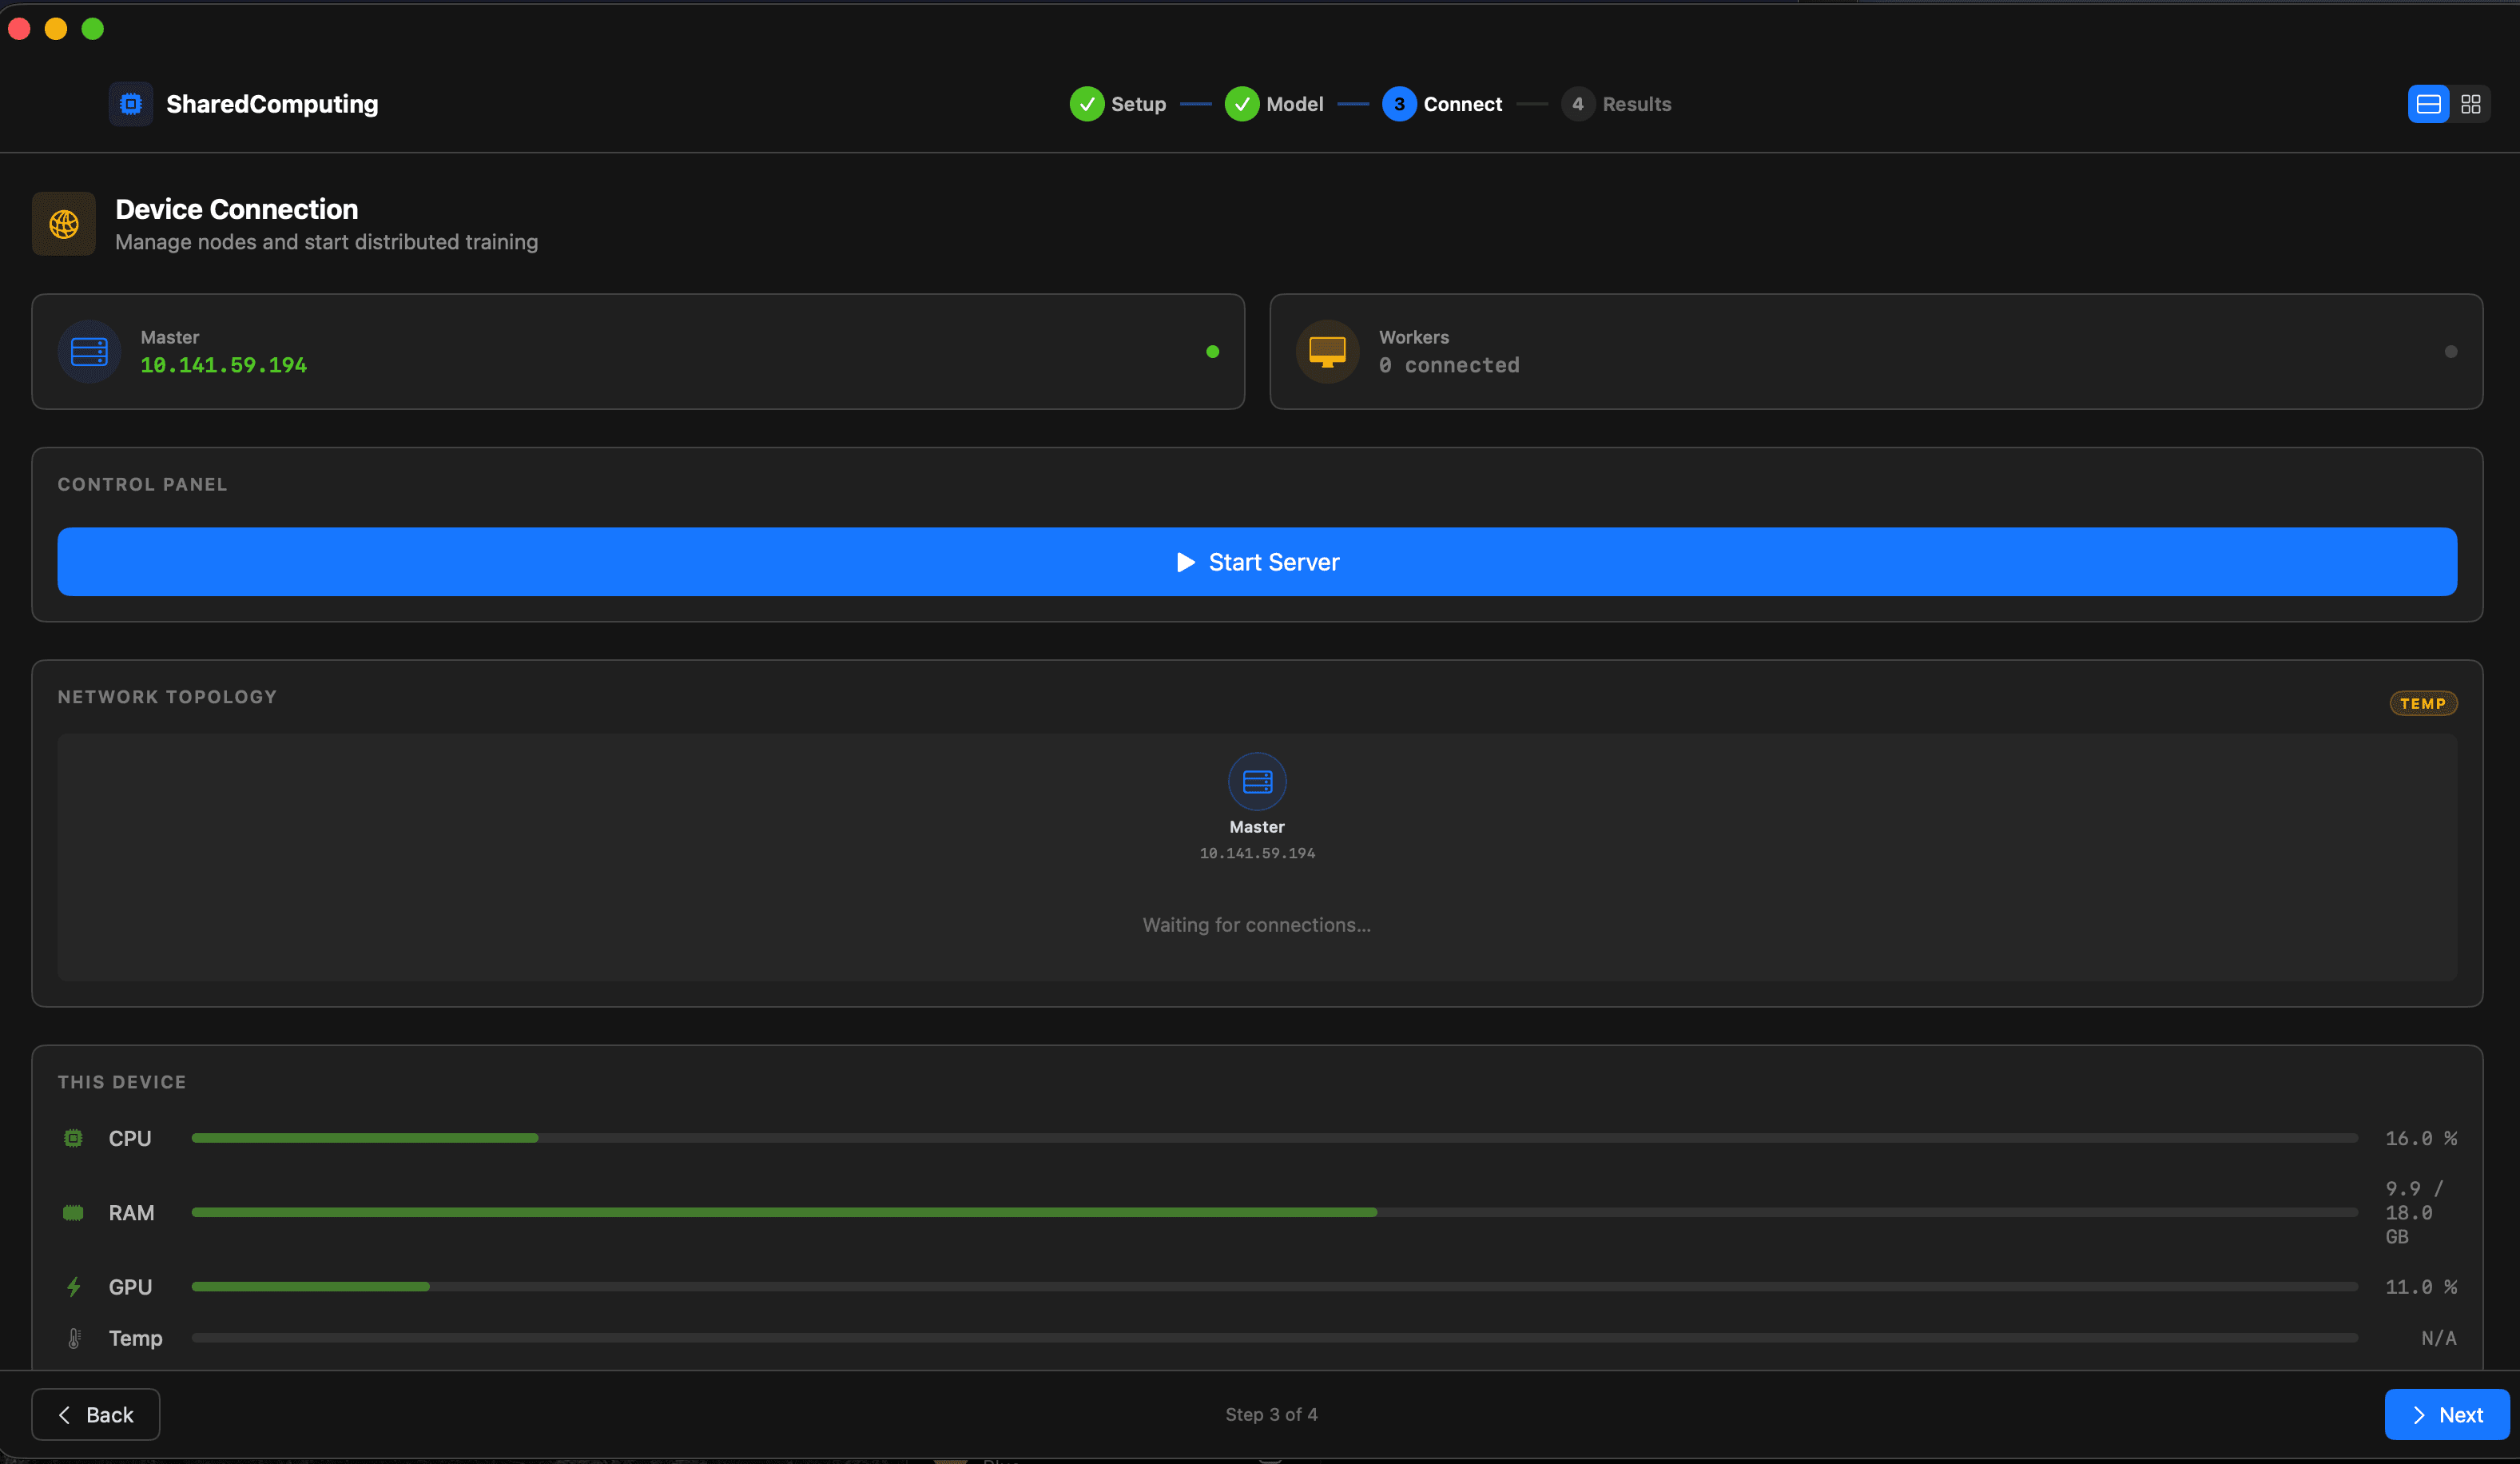Image resolution: width=2520 pixels, height=1464 pixels.
Task: Click the green Model checkmark icon
Action: tap(1242, 104)
